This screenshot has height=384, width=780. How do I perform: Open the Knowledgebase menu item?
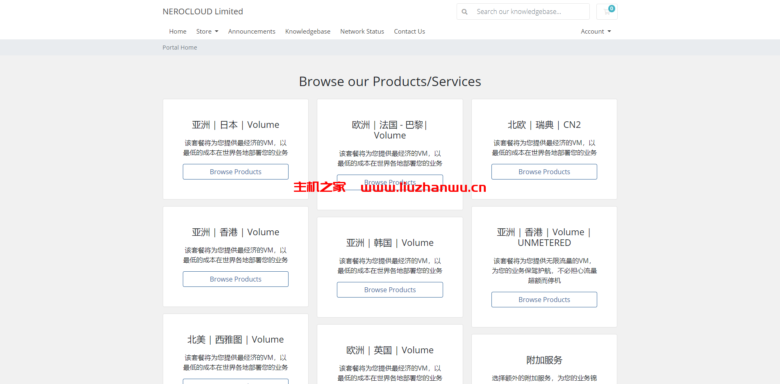(308, 31)
